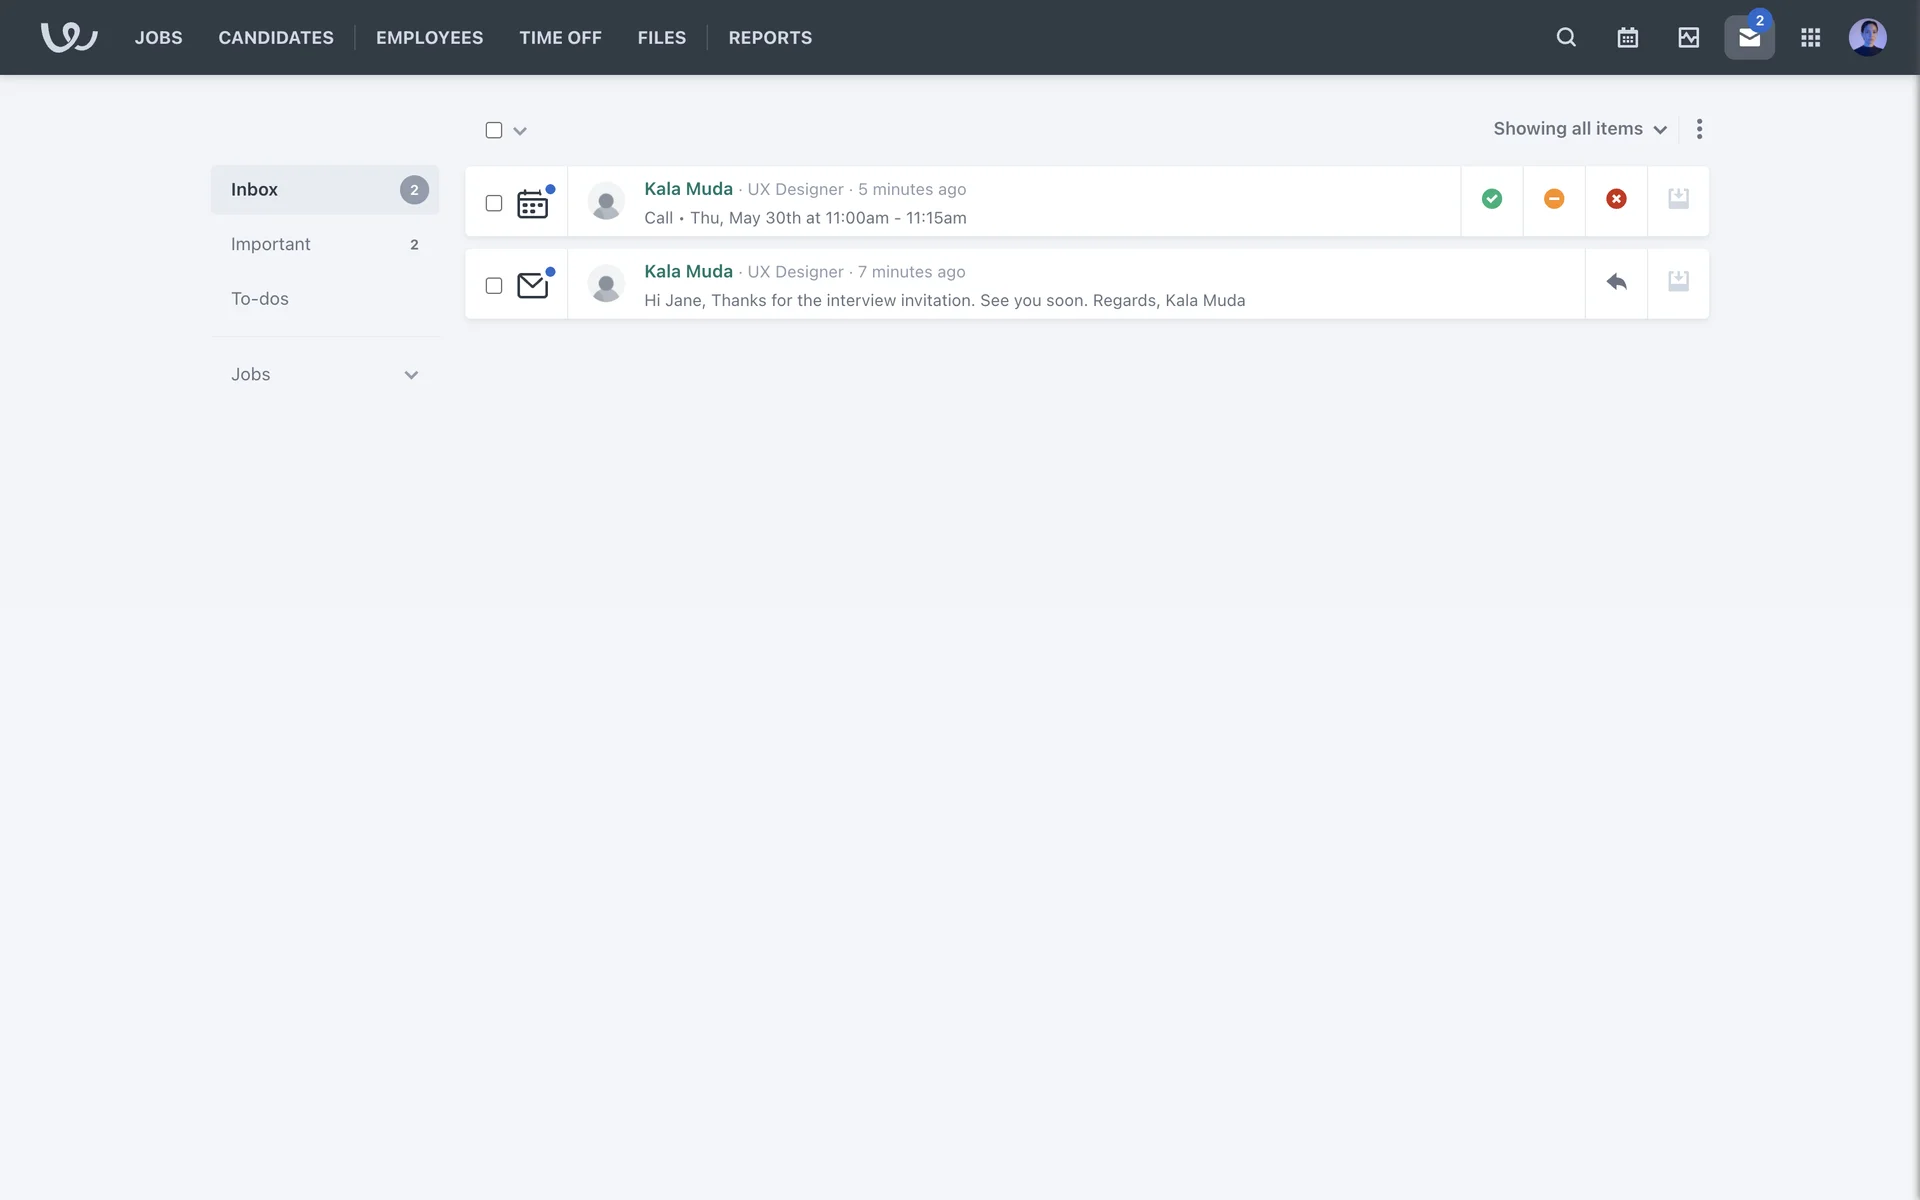Switch to the Important folder
The height and width of the screenshot is (1200, 1920).
271,244
